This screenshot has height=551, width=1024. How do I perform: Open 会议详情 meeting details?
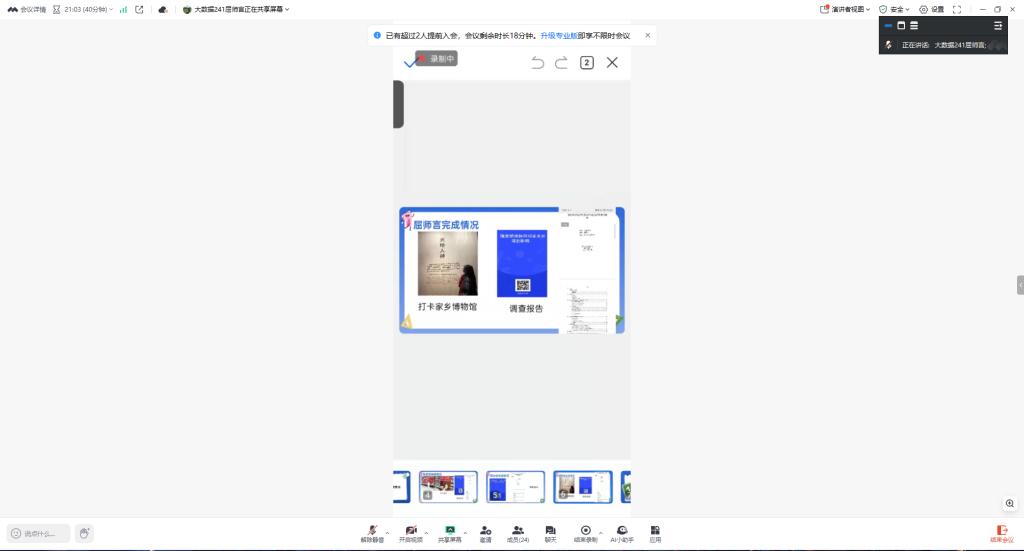coord(27,9)
